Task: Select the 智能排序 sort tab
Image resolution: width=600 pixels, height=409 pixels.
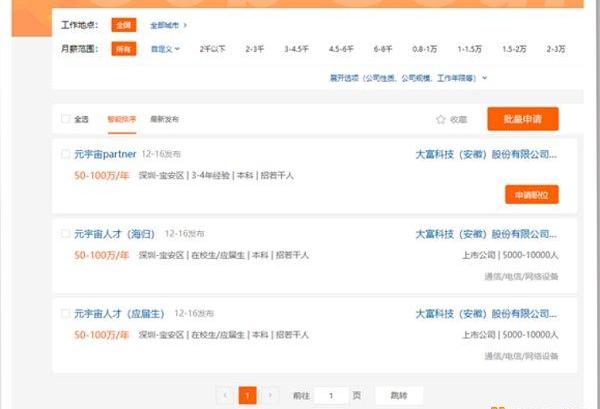Action: click(x=122, y=120)
